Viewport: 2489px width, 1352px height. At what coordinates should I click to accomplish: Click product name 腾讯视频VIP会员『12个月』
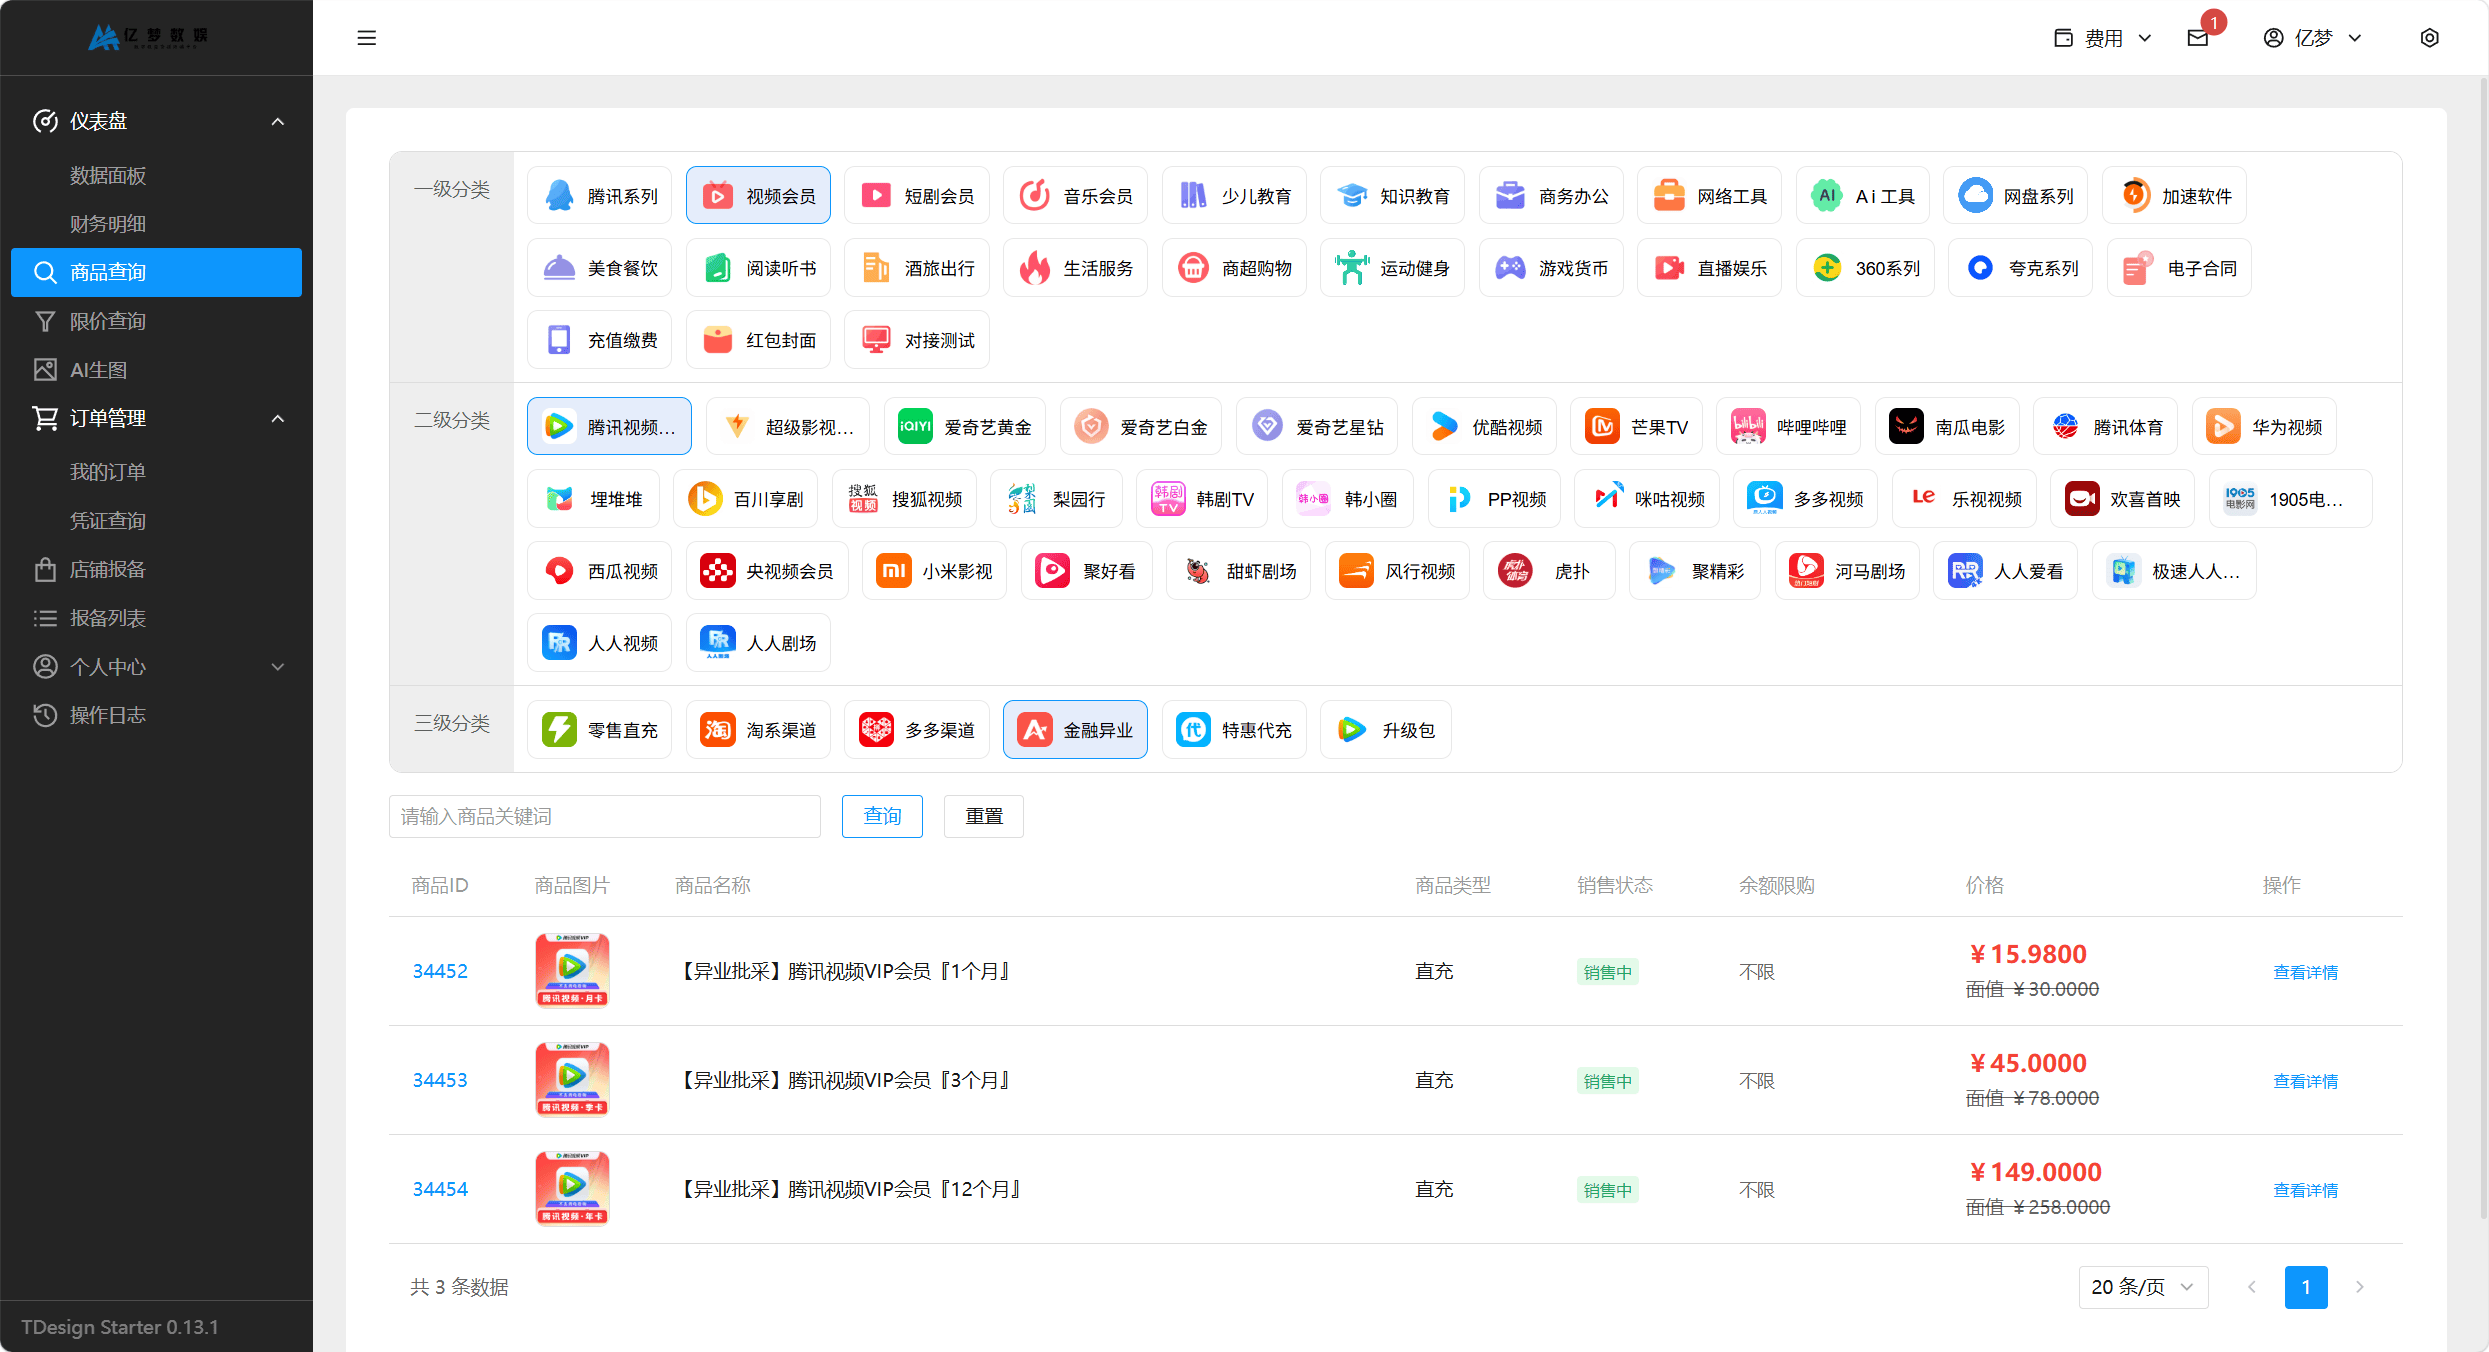(x=850, y=1189)
